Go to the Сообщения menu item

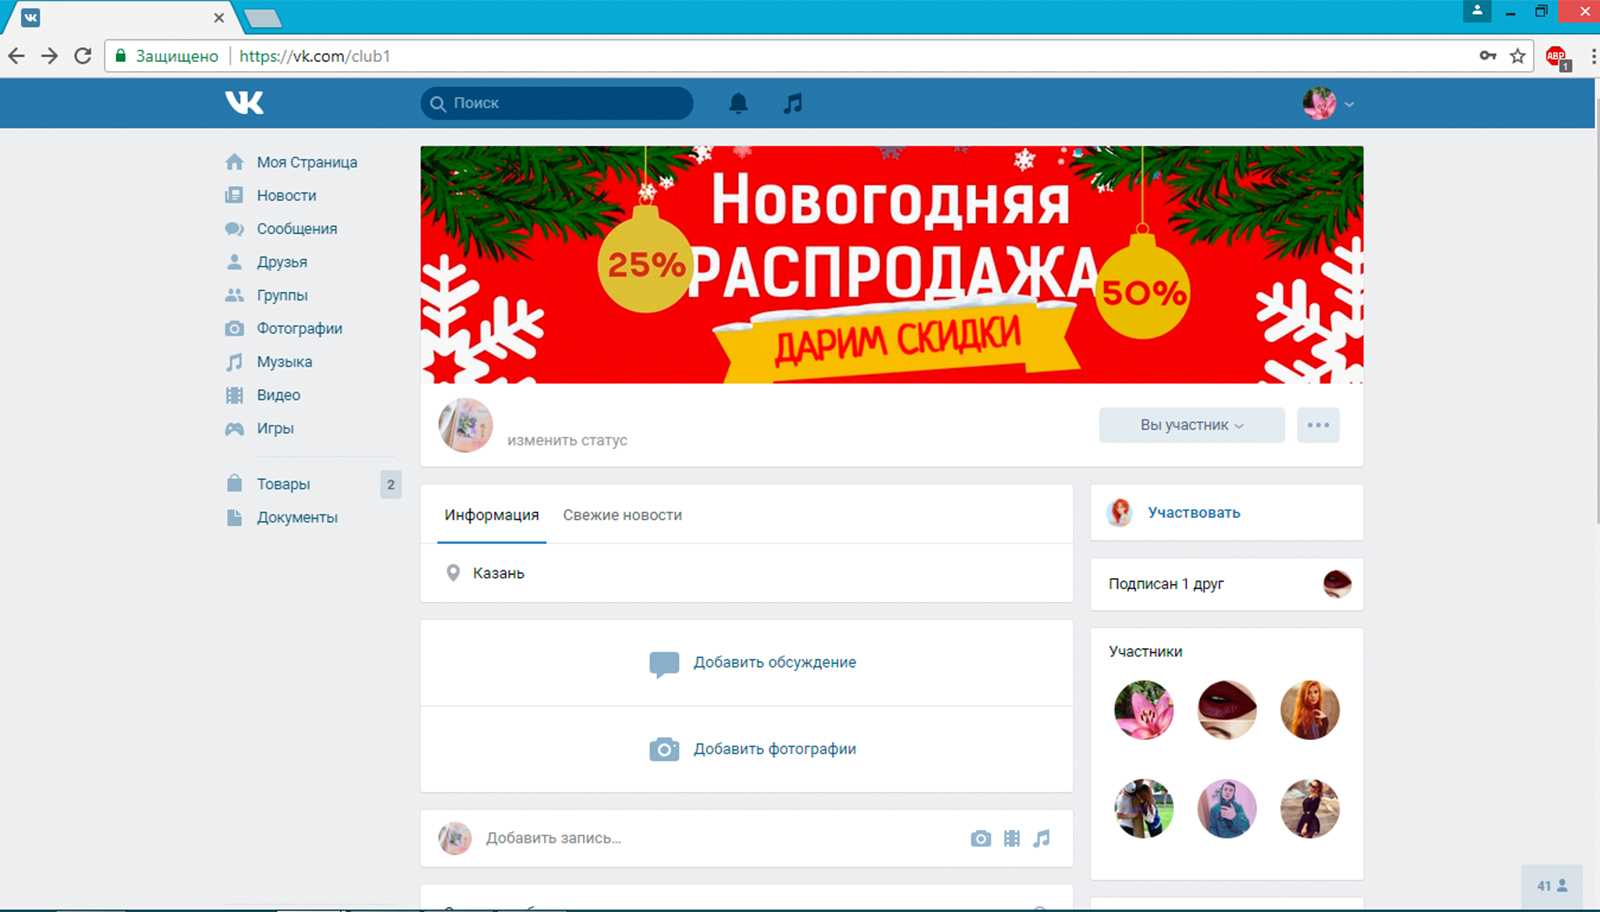click(x=297, y=228)
